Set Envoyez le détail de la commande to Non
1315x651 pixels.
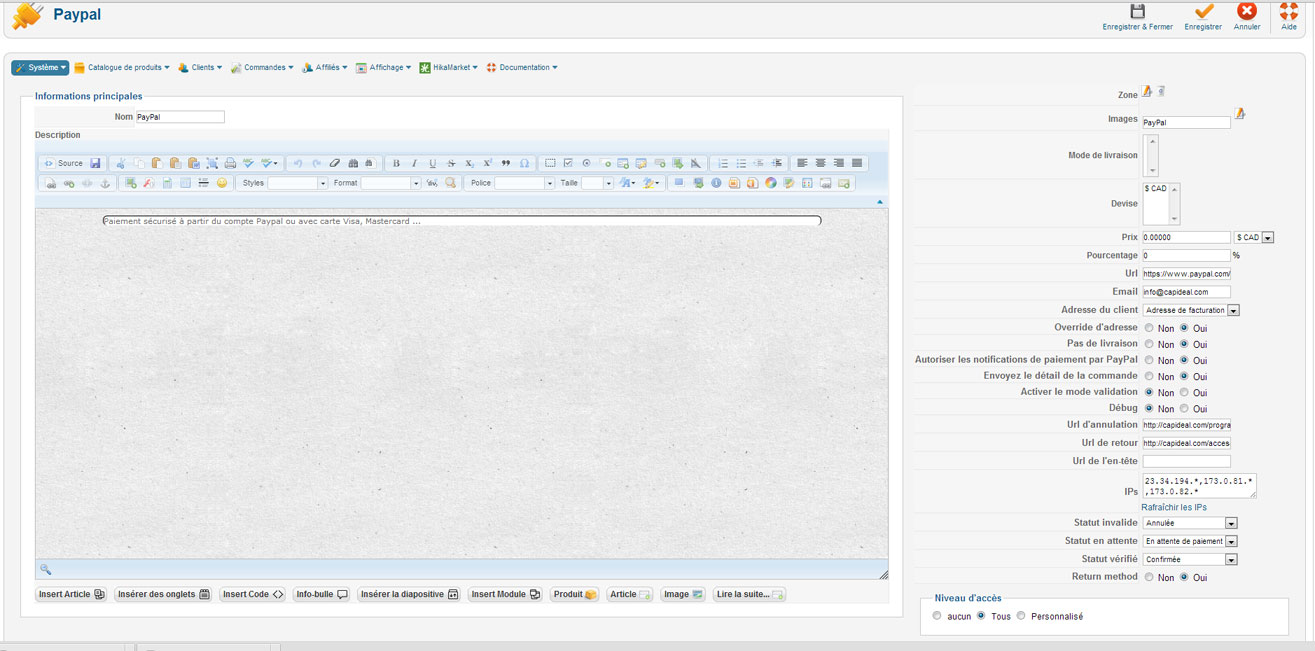(1149, 376)
